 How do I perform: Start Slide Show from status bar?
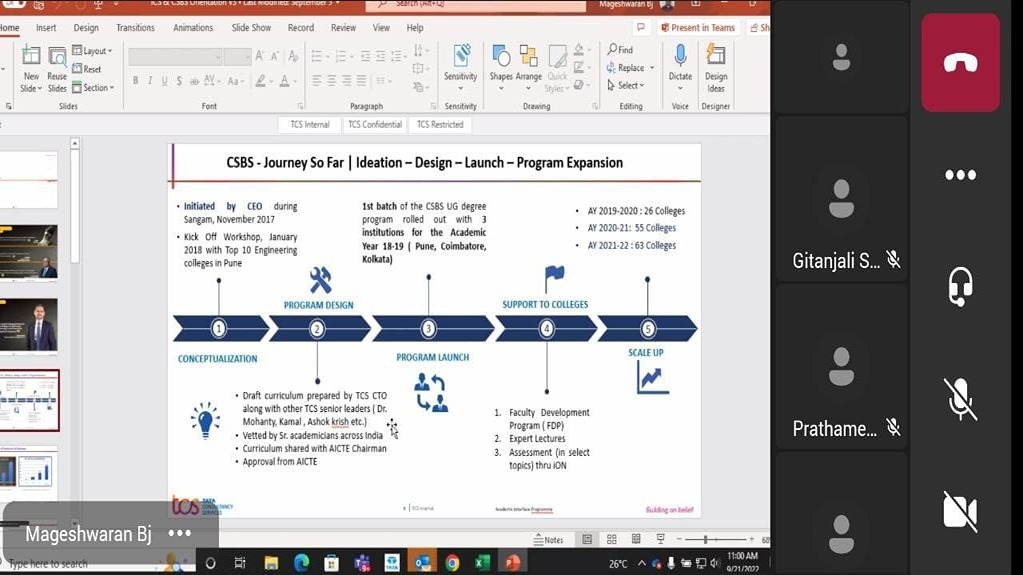[x=660, y=539]
